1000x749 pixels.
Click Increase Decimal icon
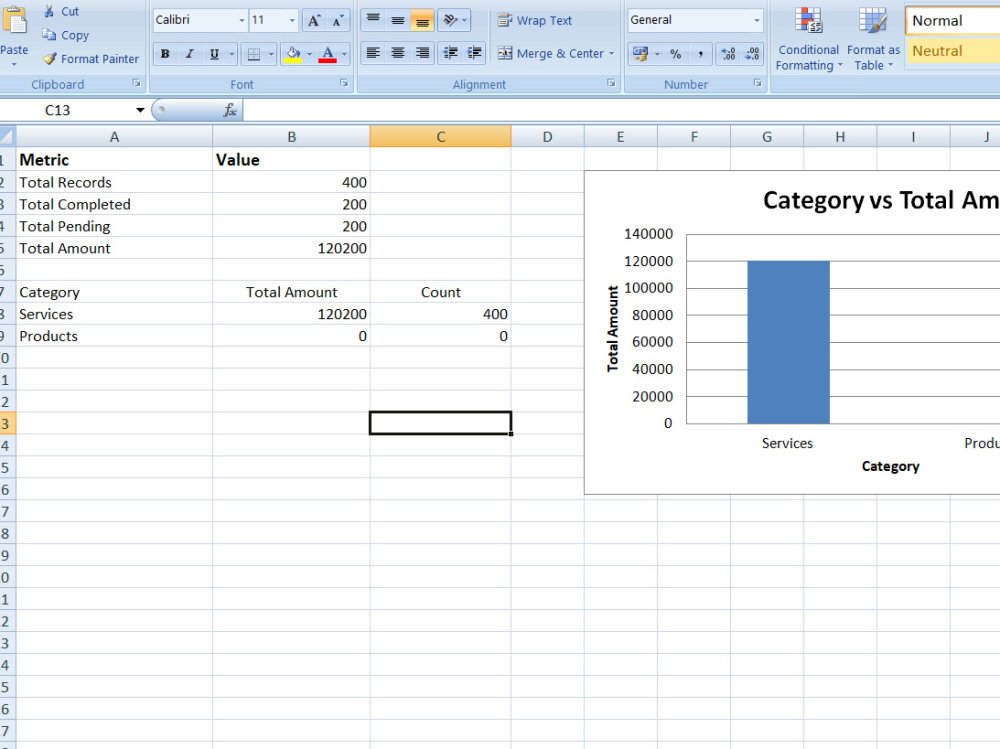[x=728, y=54]
